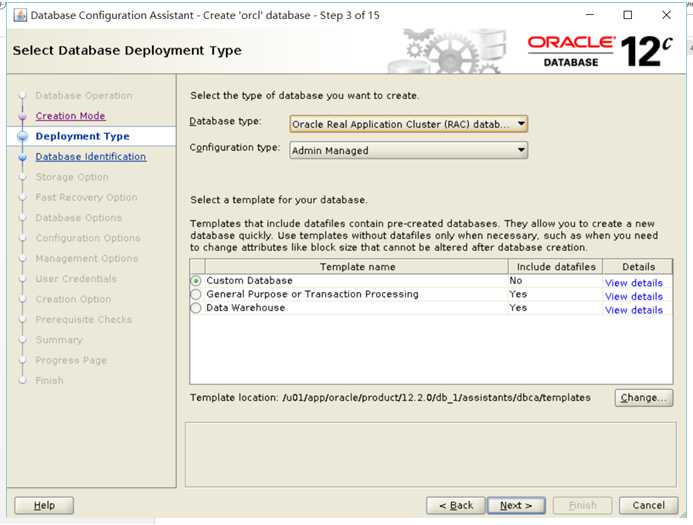
Task: Click the Summary step label
Action: click(x=59, y=340)
